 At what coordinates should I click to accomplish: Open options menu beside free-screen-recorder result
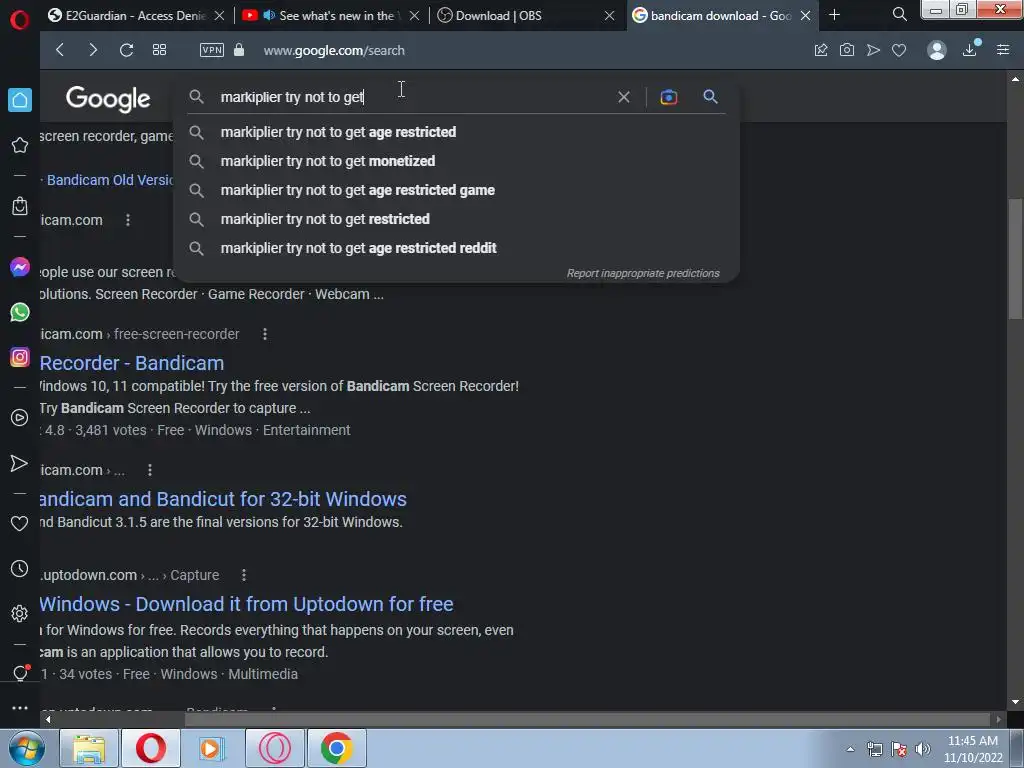pyautogui.click(x=264, y=334)
